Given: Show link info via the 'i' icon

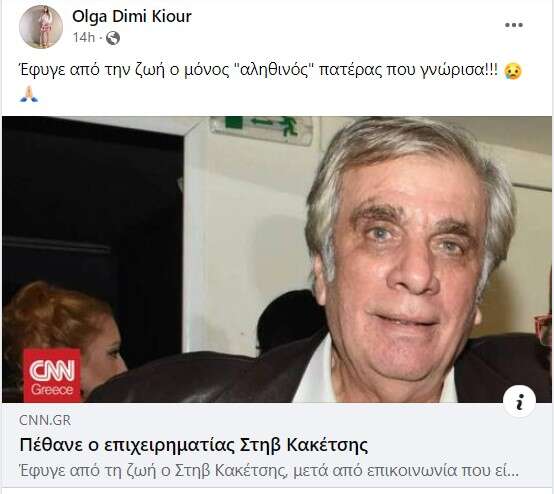Looking at the screenshot, I should 519,402.
